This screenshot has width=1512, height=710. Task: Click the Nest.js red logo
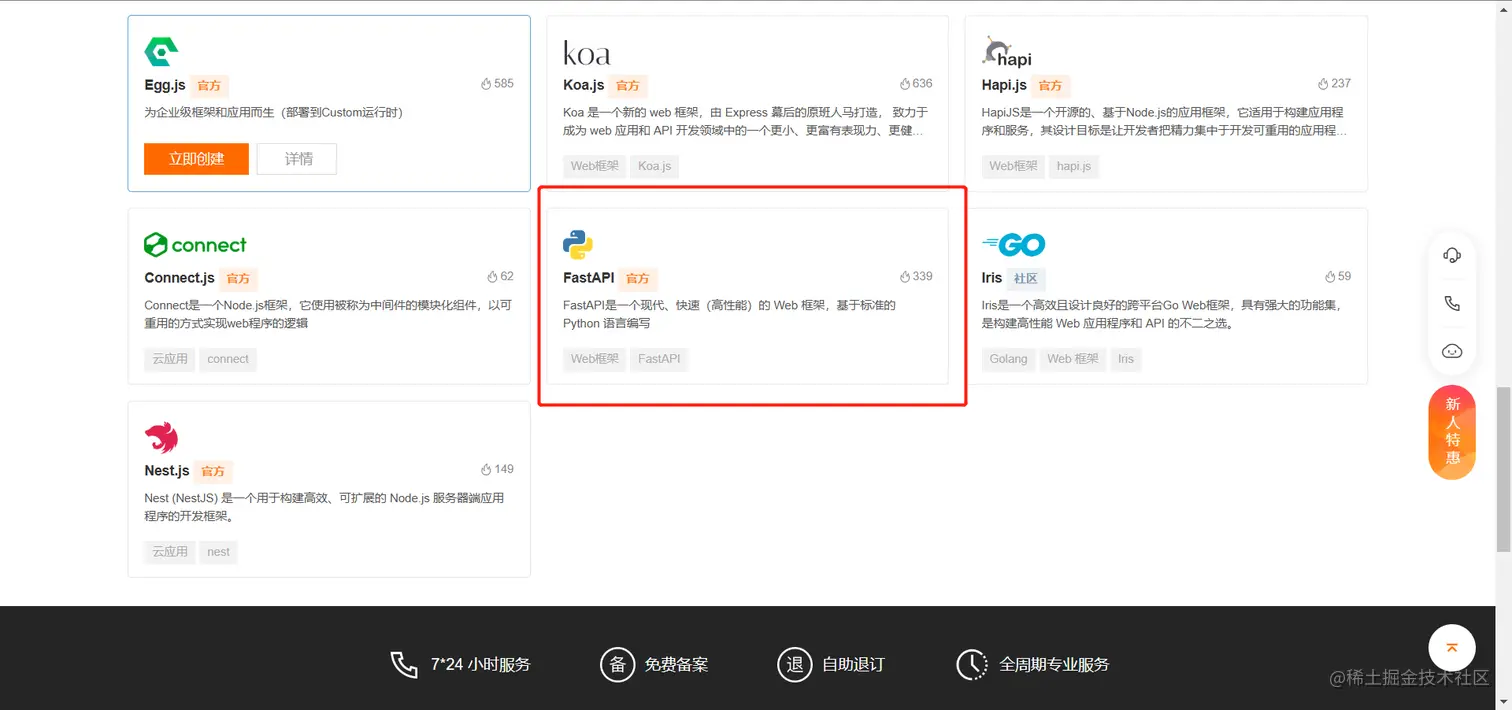coord(161,437)
